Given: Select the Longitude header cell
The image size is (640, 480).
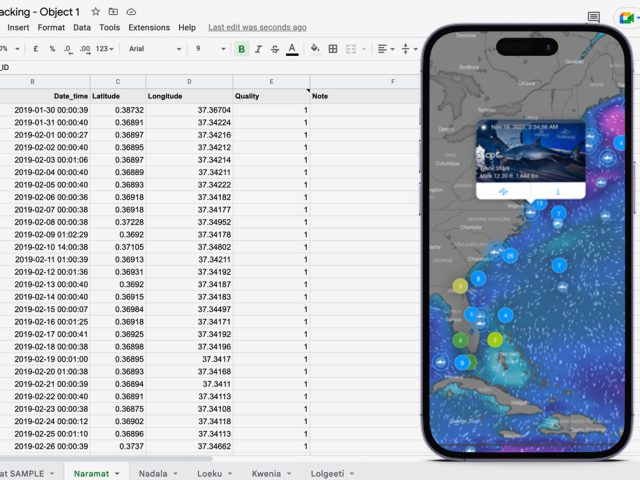Looking at the screenshot, I should pyautogui.click(x=189, y=96).
